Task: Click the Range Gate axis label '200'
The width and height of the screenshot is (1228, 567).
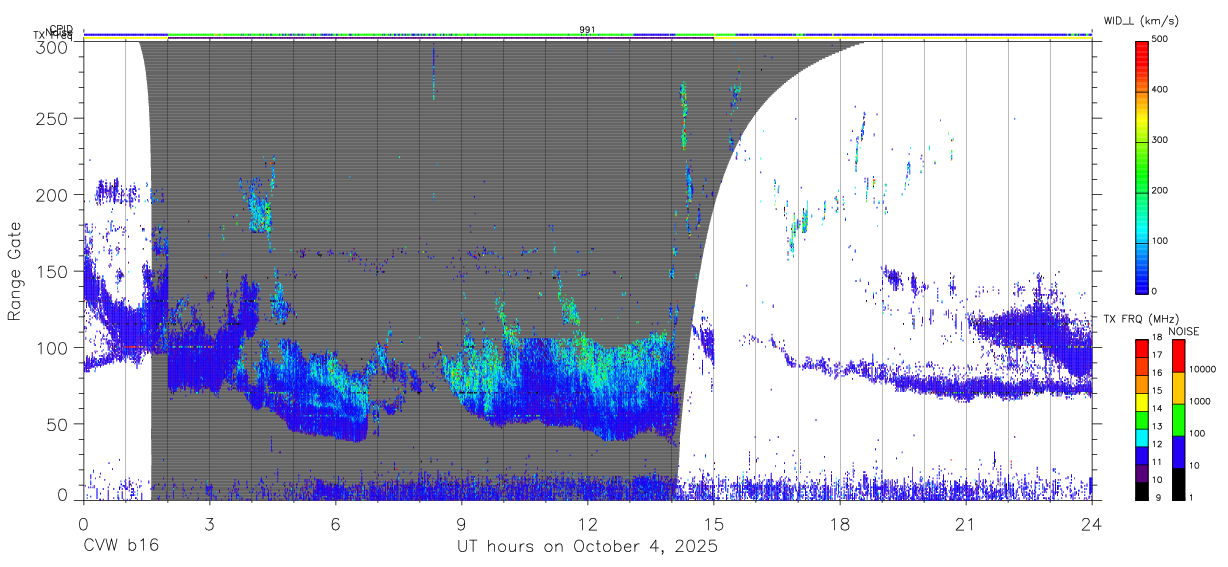Action: 53,195
